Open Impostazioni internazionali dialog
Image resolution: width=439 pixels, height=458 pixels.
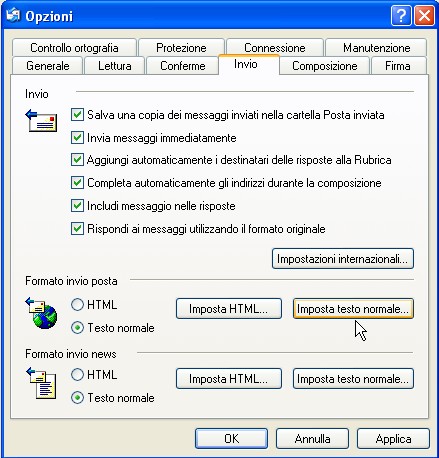click(x=343, y=259)
